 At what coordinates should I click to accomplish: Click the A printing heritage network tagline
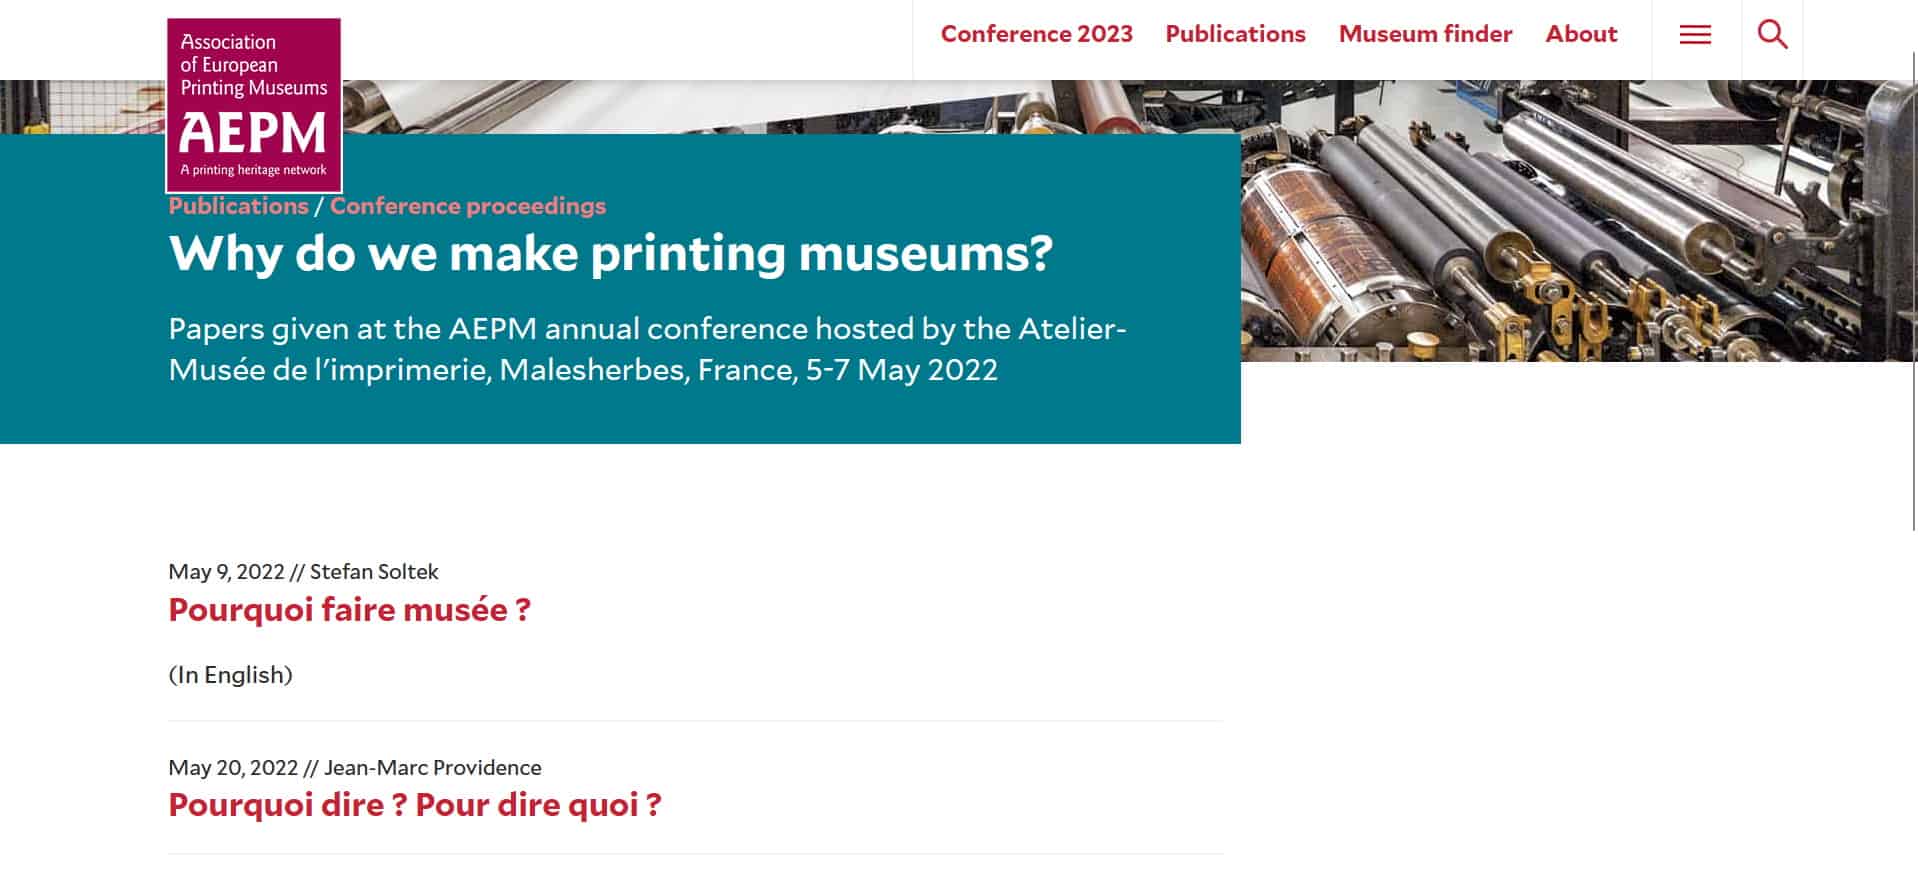coord(254,170)
